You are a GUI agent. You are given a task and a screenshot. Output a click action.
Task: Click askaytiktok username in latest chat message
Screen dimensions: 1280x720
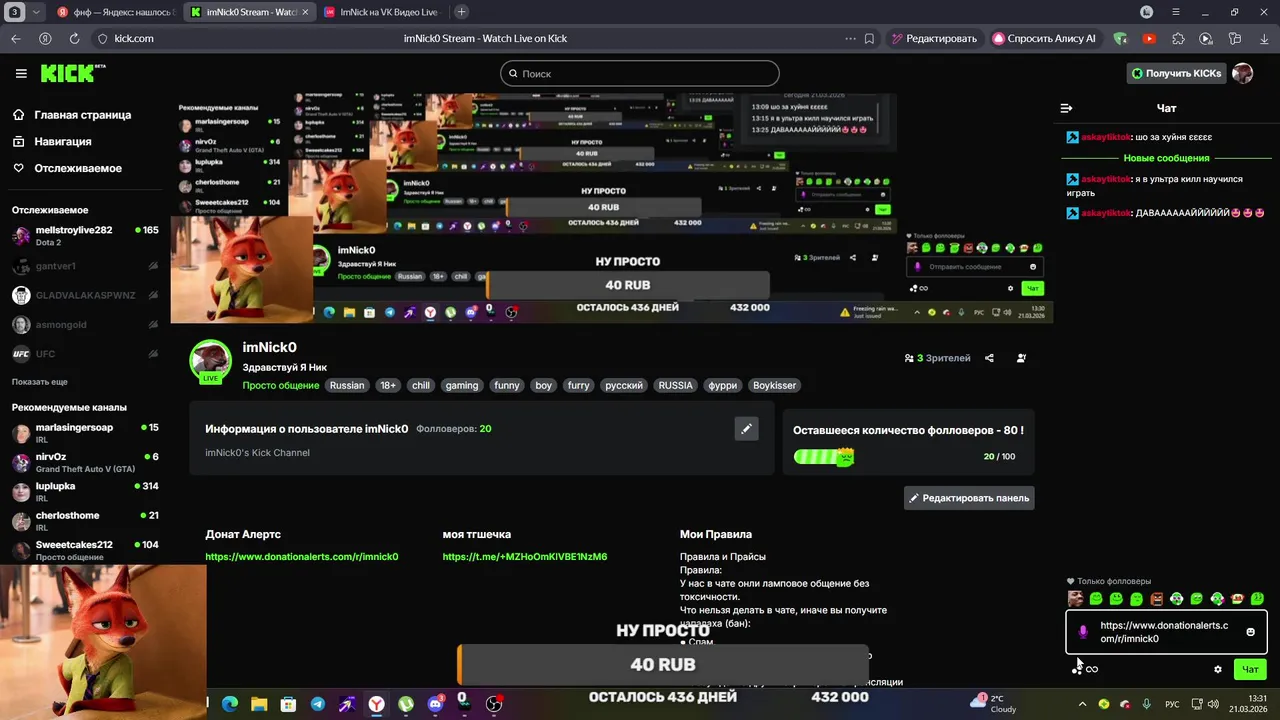(1106, 213)
